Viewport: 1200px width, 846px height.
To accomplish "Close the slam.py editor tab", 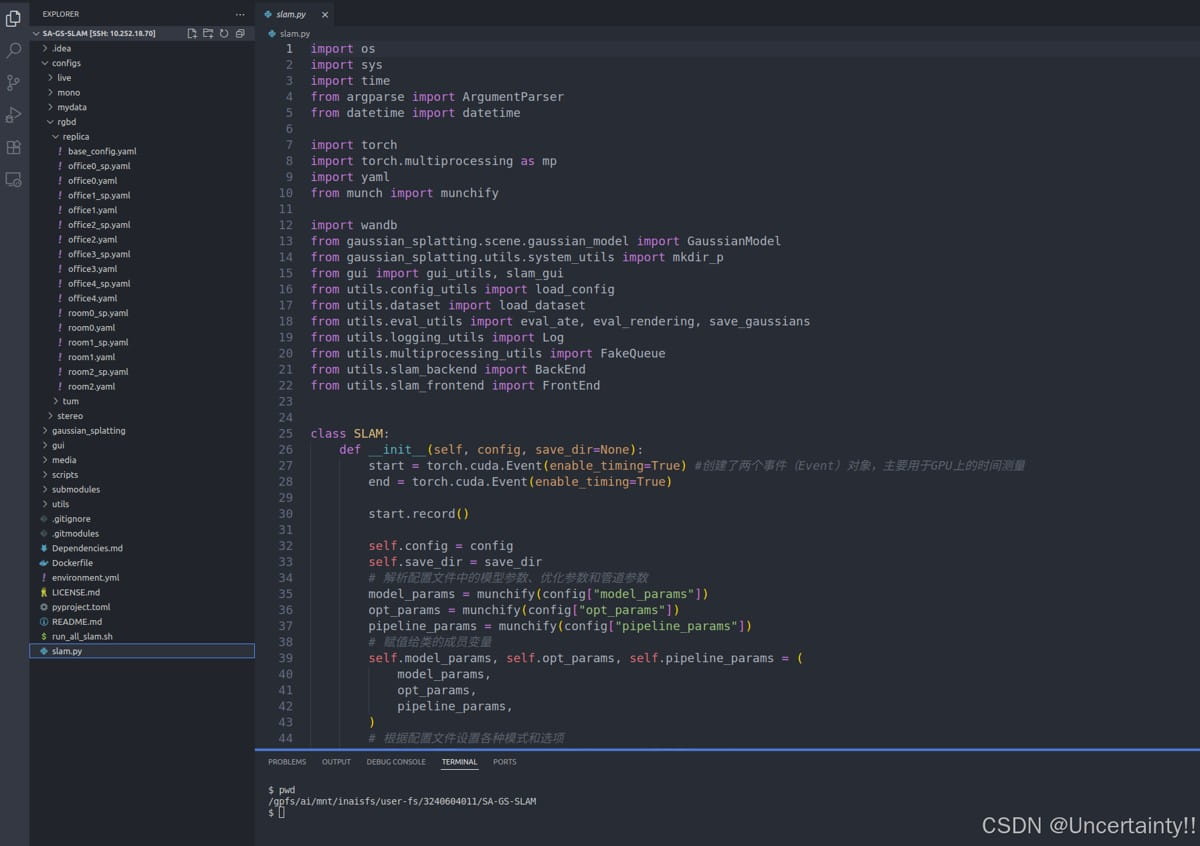I will [326, 15].
